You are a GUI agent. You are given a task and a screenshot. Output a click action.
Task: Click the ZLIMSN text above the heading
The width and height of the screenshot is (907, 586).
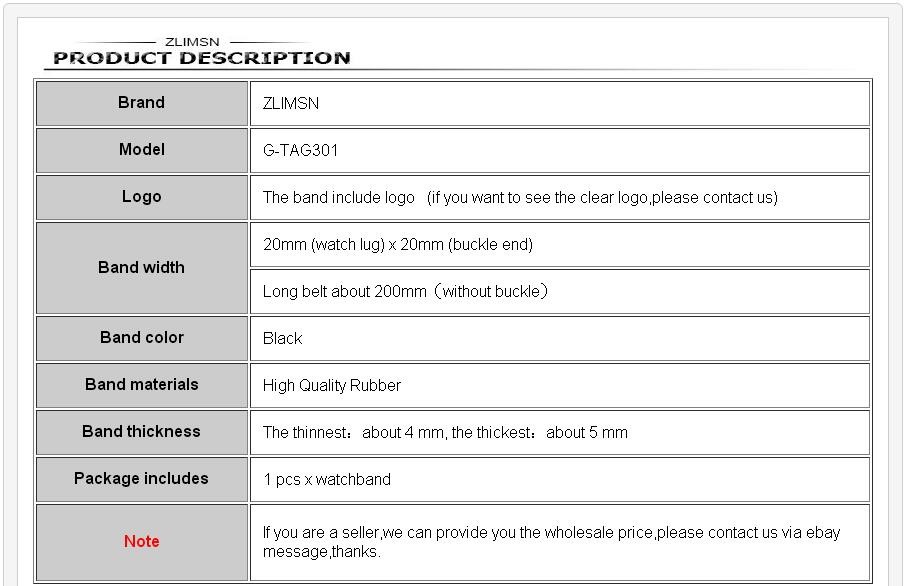[x=192, y=42]
